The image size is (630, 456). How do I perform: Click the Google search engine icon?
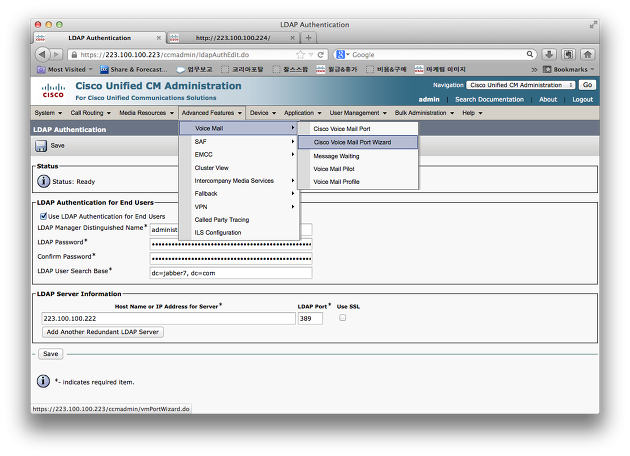(340, 54)
